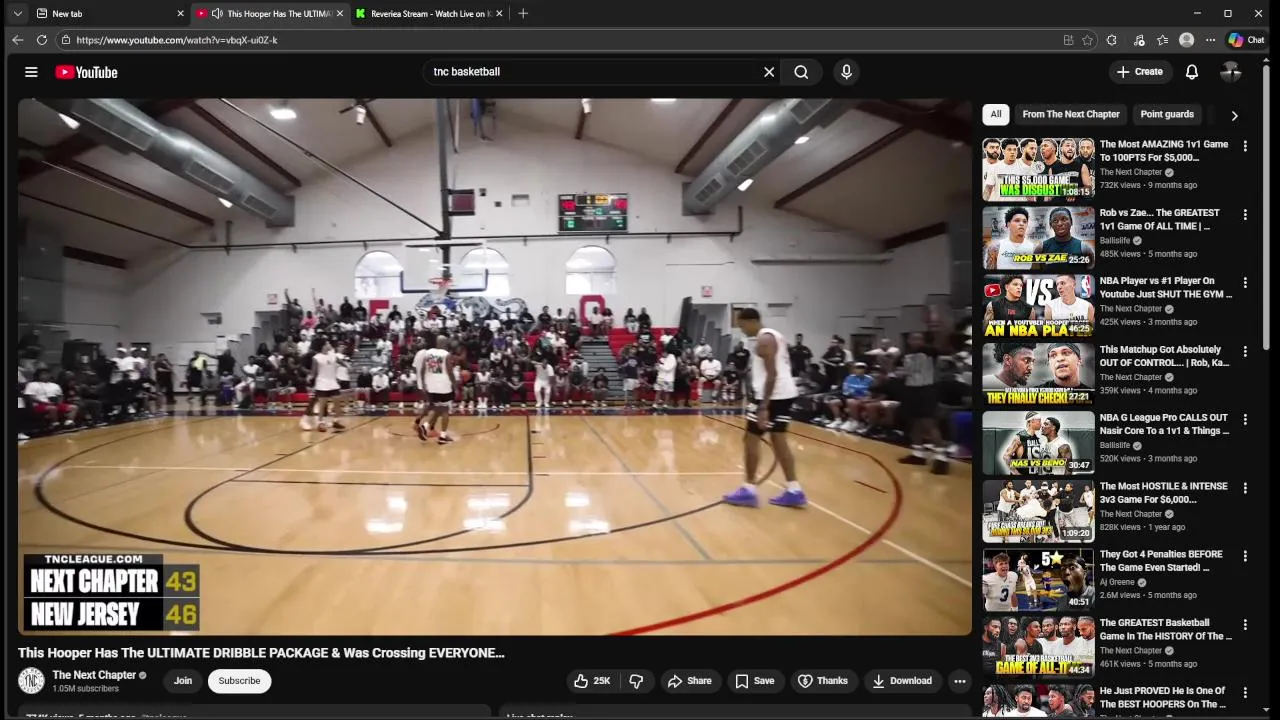Screen dimensions: 1280x720
Task: Open the Create menu
Action: 1140,72
